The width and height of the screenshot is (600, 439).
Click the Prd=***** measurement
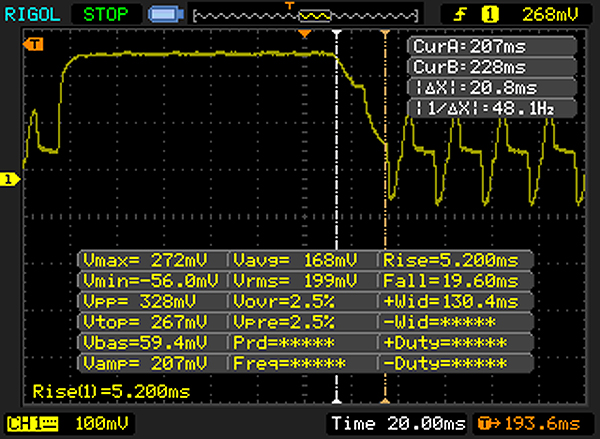(x=303, y=343)
